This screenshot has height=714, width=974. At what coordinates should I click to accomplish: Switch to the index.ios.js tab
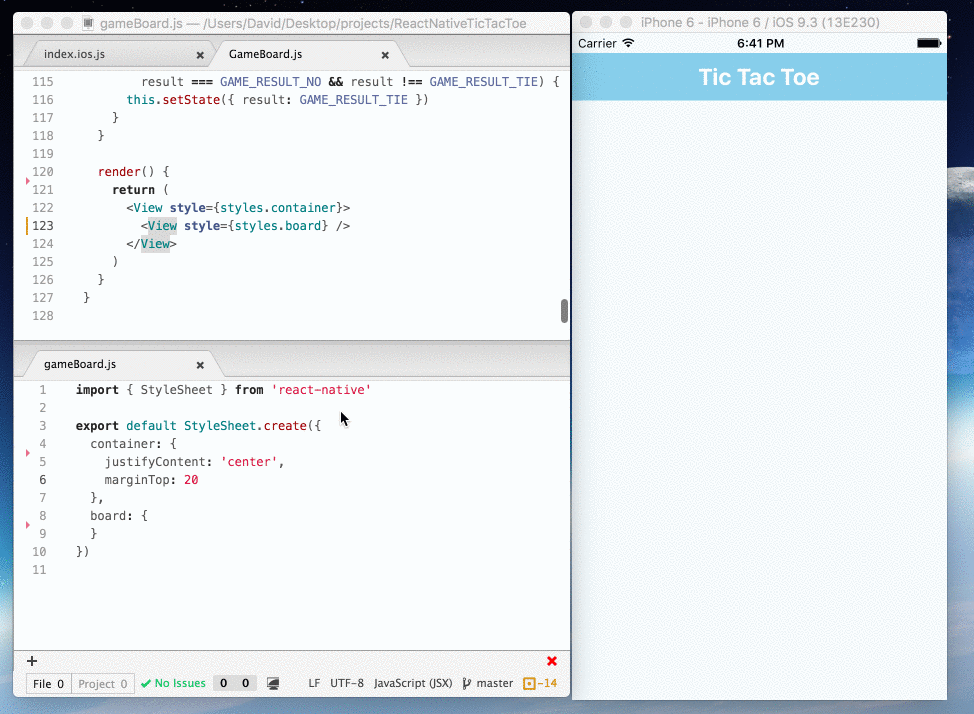click(x=75, y=54)
